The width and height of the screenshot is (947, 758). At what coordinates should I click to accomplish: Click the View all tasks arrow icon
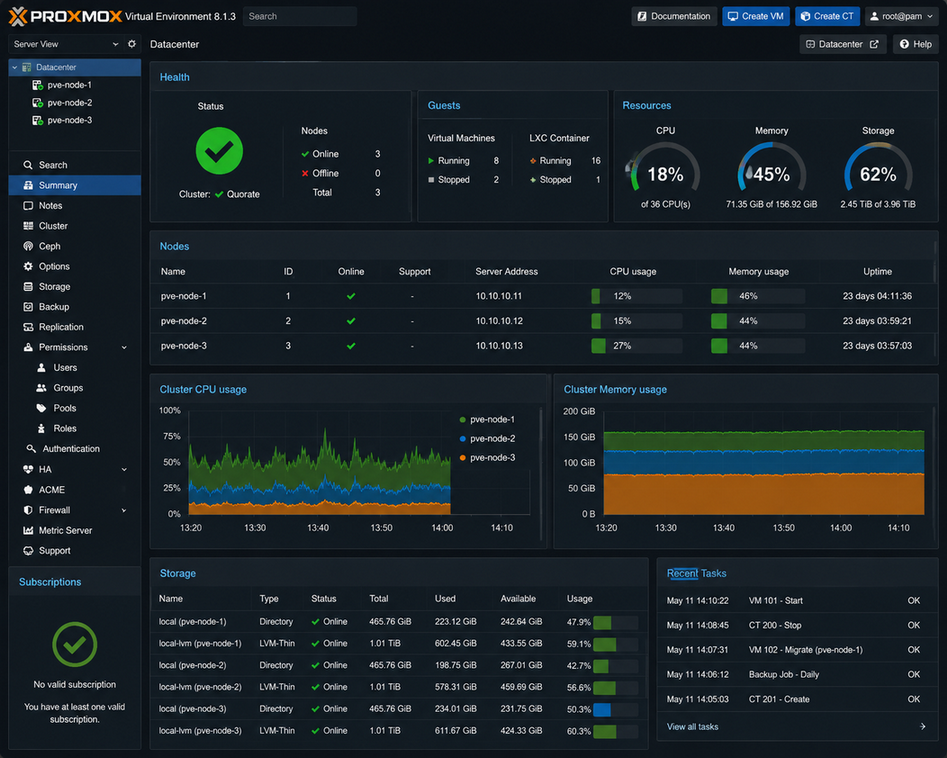tap(922, 727)
